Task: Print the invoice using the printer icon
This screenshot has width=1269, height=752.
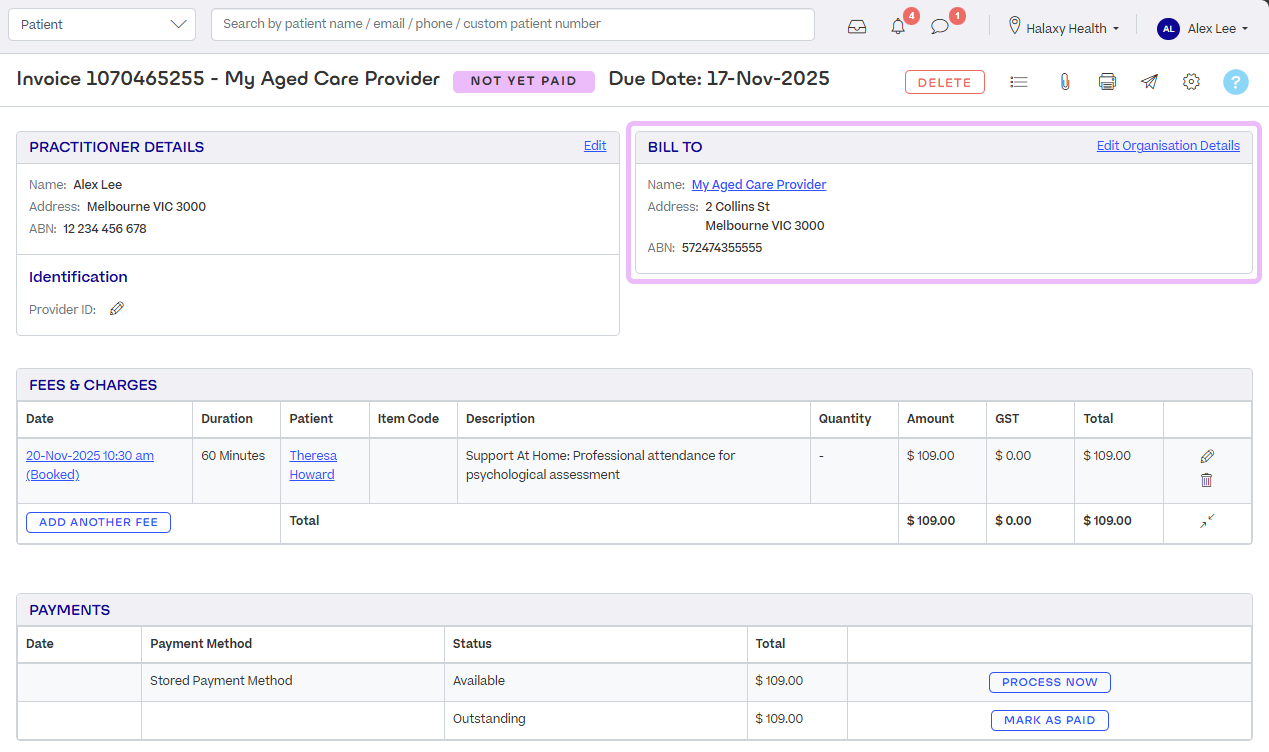Action: 1107,82
